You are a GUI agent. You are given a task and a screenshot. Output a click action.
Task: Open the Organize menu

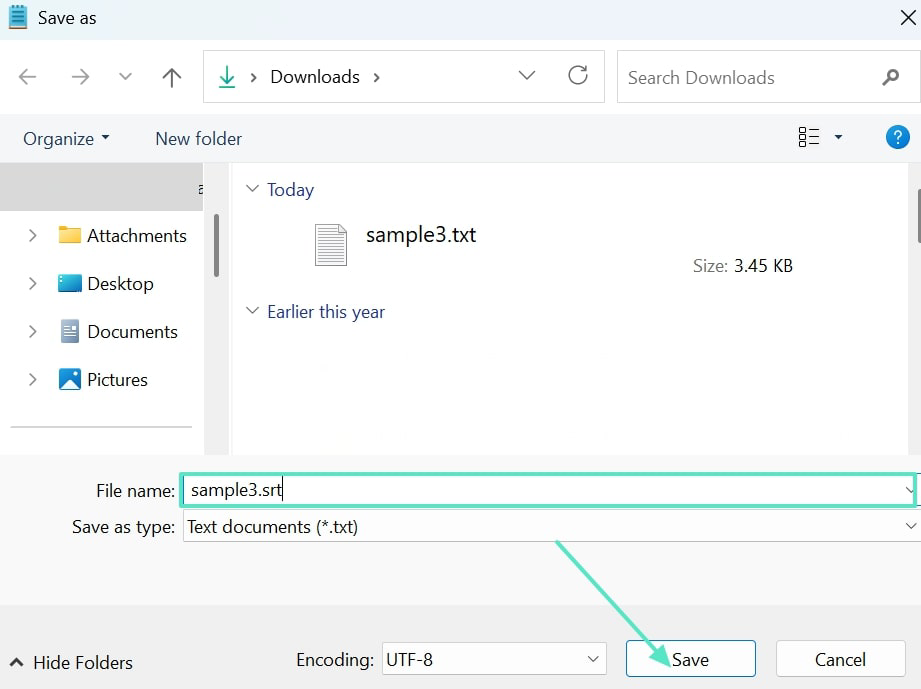coord(66,139)
